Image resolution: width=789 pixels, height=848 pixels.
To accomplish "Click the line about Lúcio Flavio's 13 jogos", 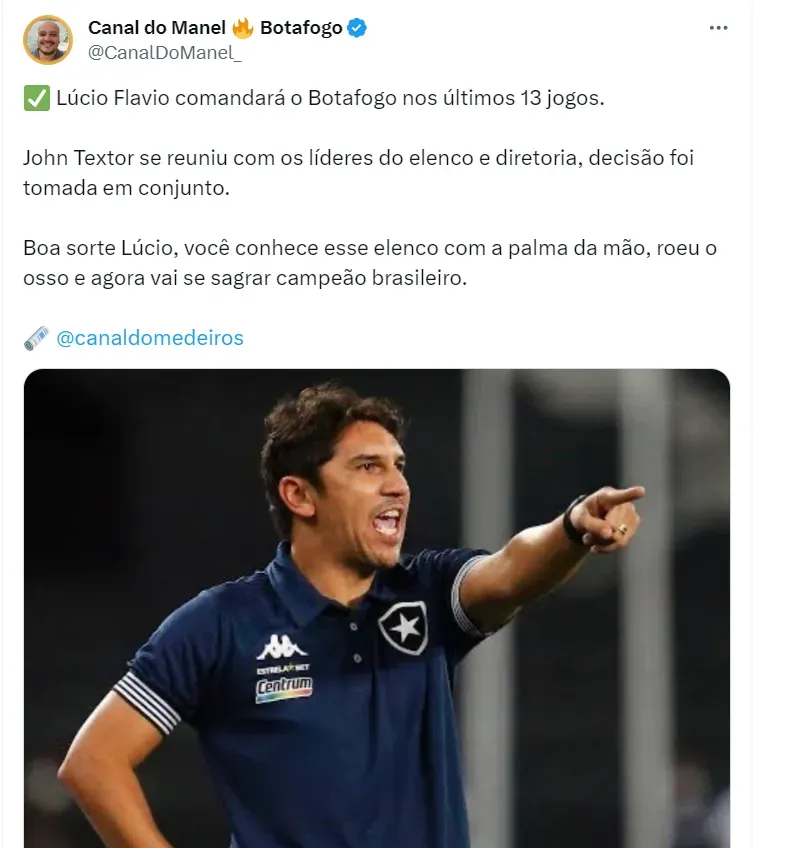I will click(313, 100).
